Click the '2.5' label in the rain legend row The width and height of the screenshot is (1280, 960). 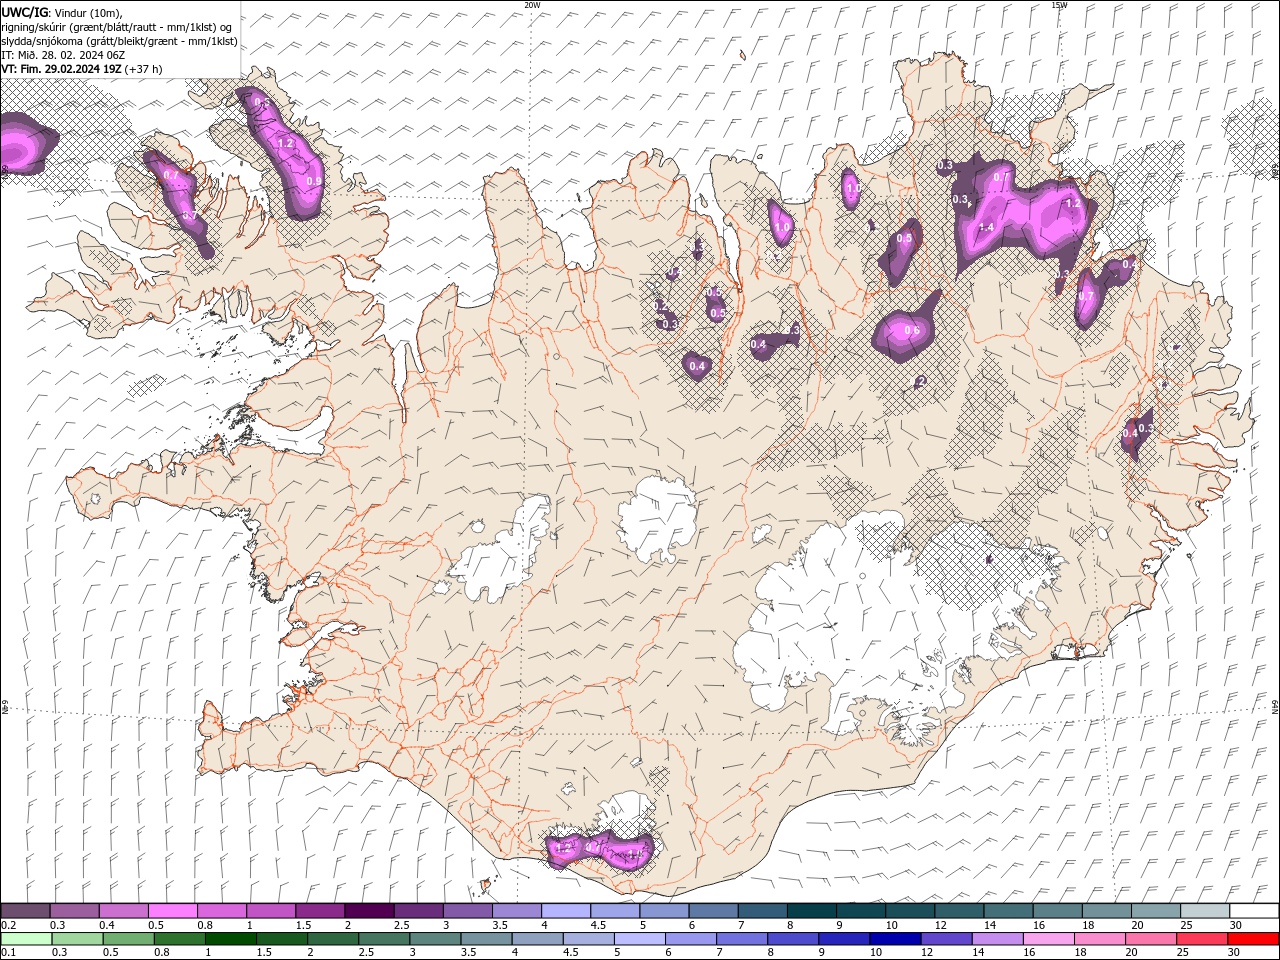(x=367, y=953)
